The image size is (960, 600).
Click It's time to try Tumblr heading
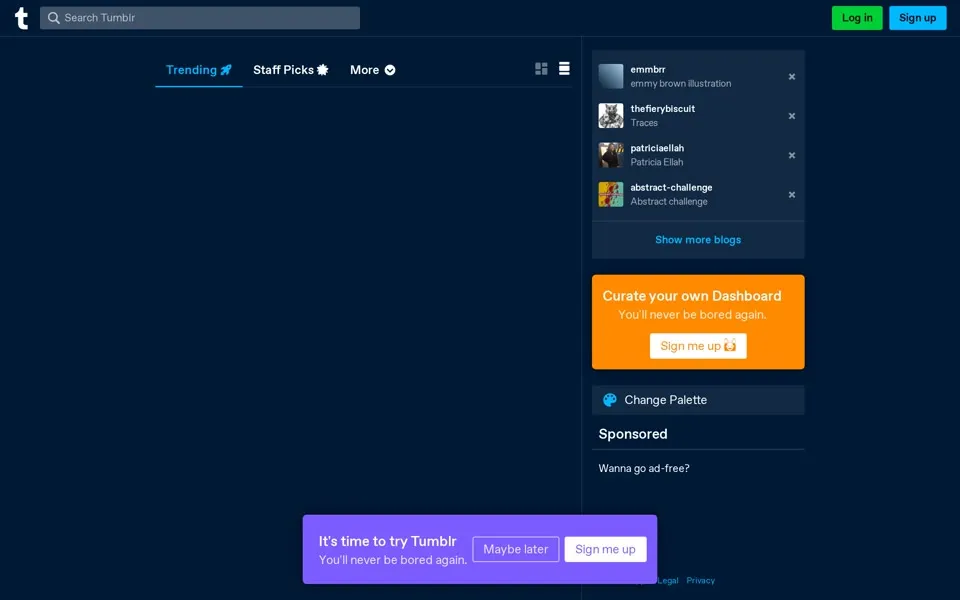tap(388, 541)
